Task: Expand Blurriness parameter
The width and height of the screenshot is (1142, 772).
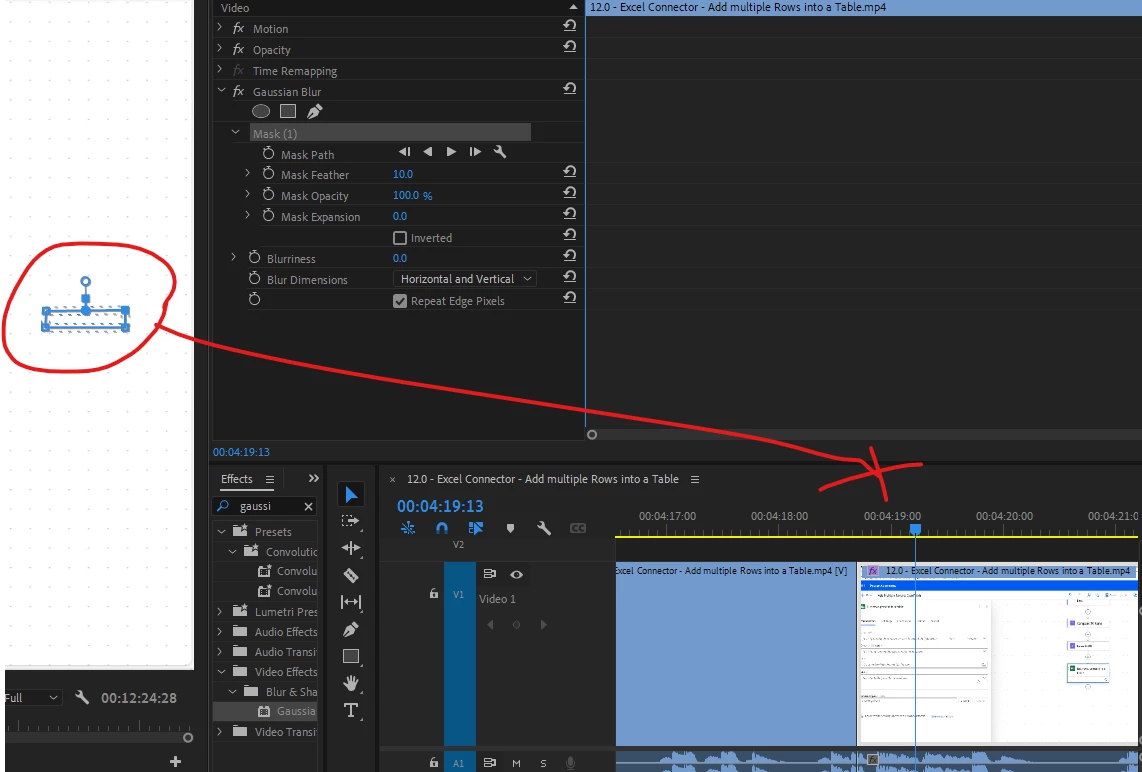Action: 233,257
